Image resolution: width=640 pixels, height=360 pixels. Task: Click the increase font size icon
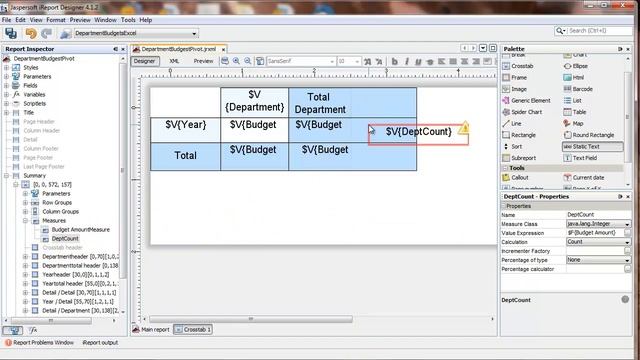(x=368, y=61)
